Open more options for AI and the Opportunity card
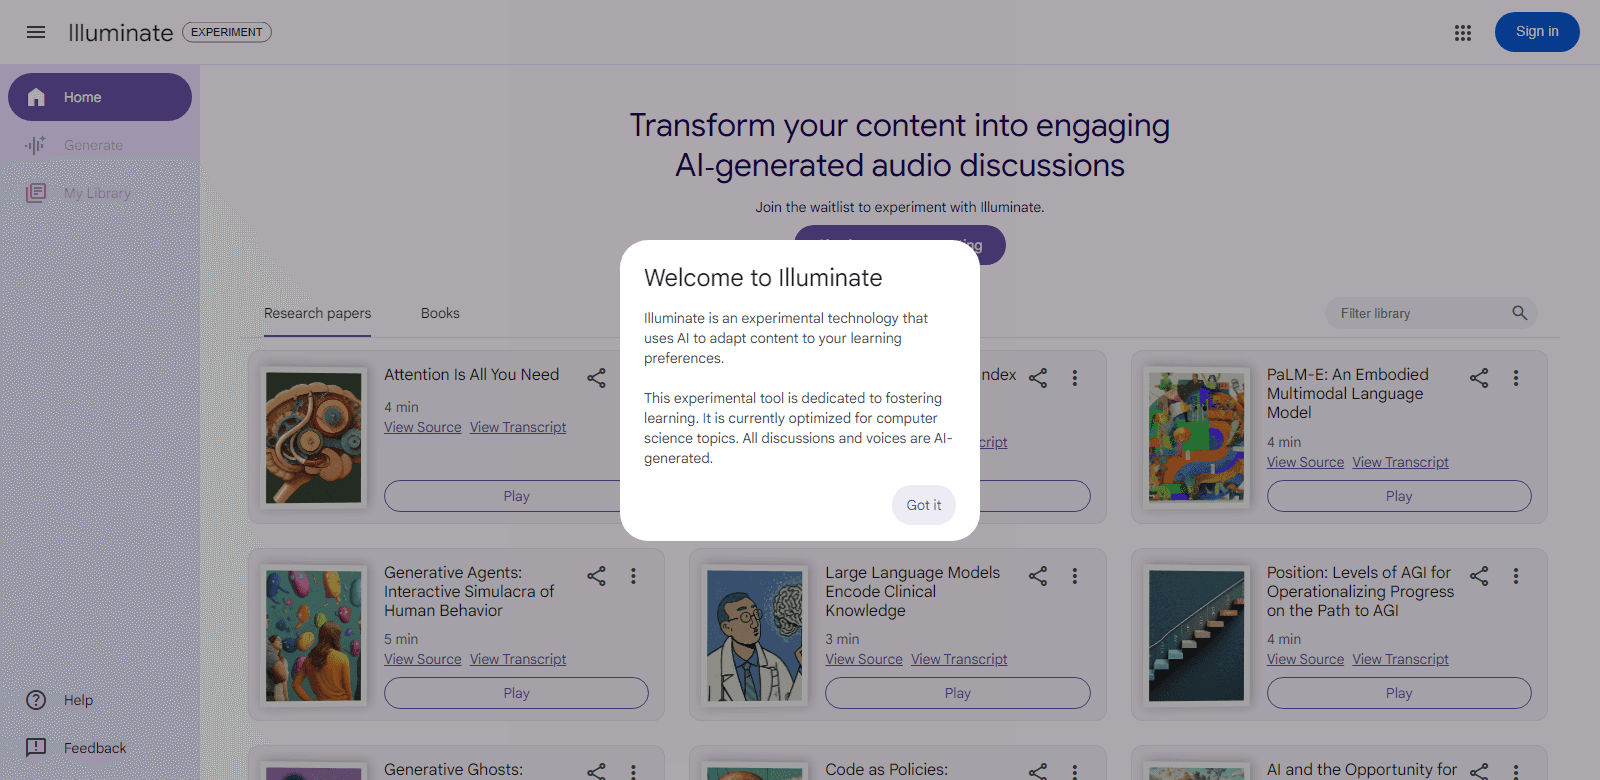This screenshot has width=1600, height=780. 1516,772
